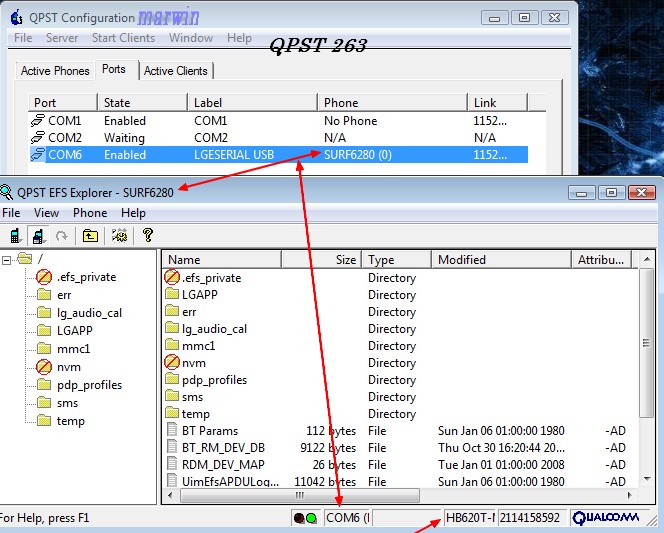
Task: Select restricted .efs_private icon in tree
Action: (44, 277)
